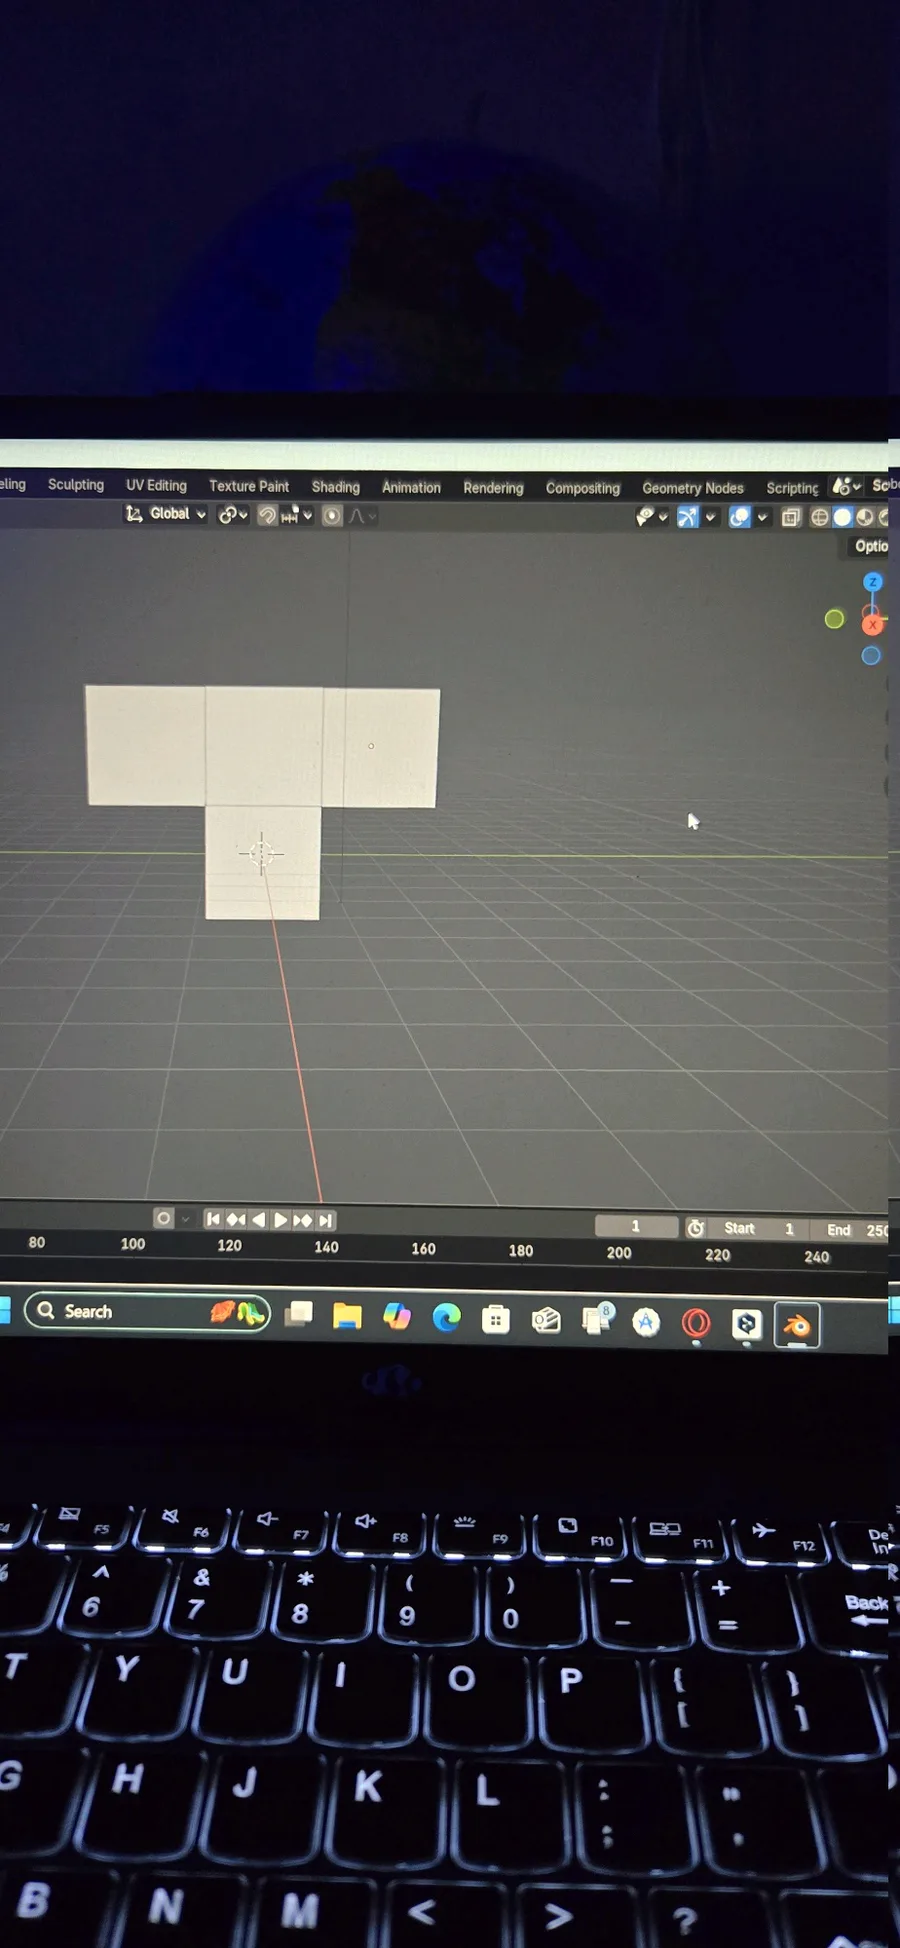This screenshot has width=900, height=1948.
Task: Open Microsoft Edge from the taskbar
Action: (446, 1318)
